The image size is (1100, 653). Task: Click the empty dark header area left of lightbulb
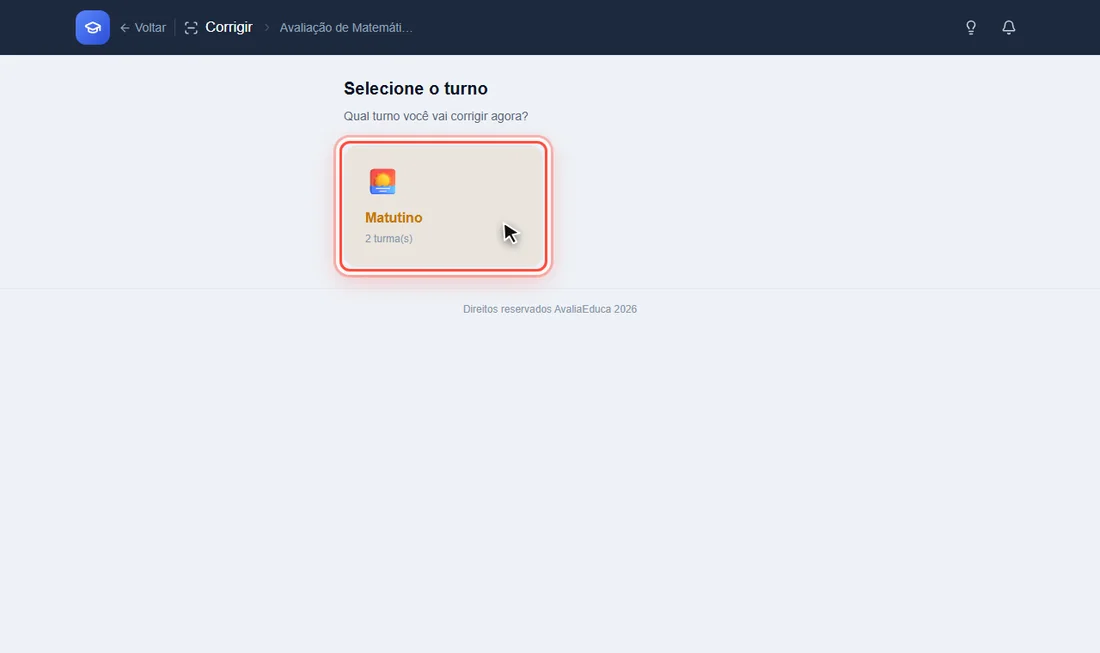(688, 27)
